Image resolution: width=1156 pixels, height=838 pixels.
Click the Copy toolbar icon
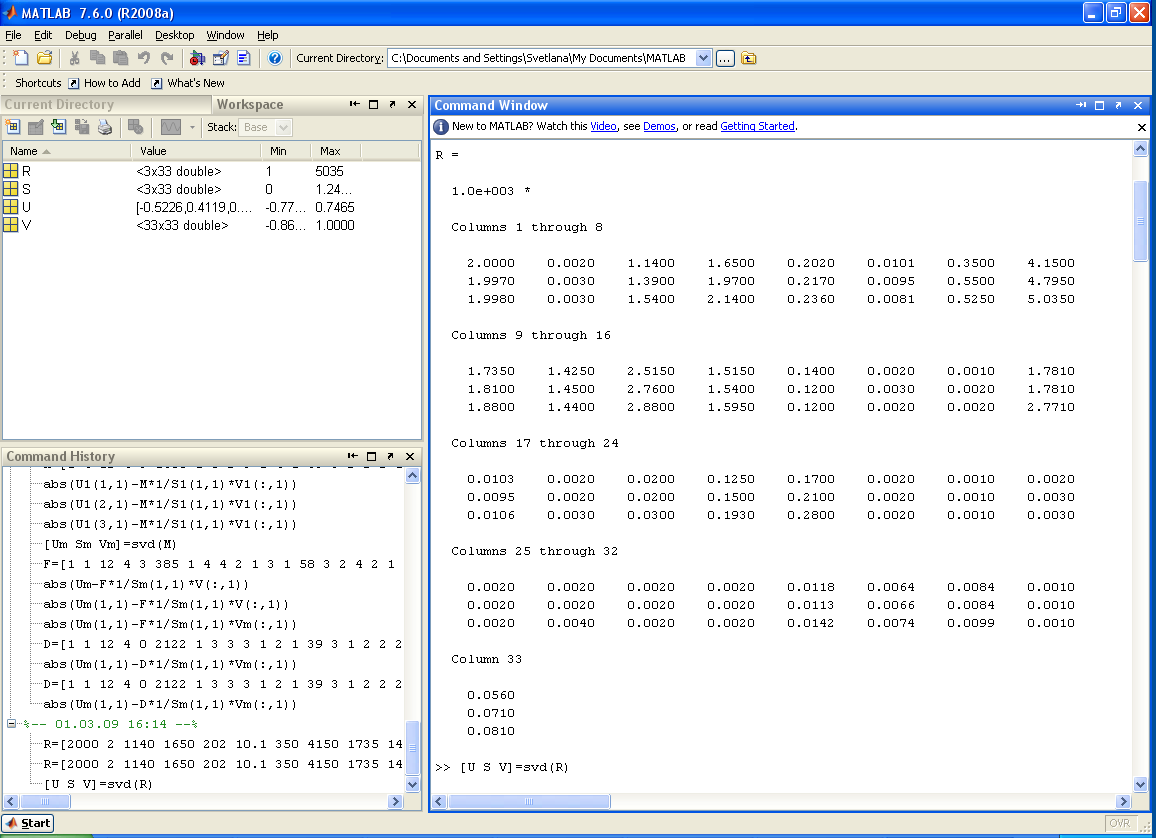click(97, 58)
